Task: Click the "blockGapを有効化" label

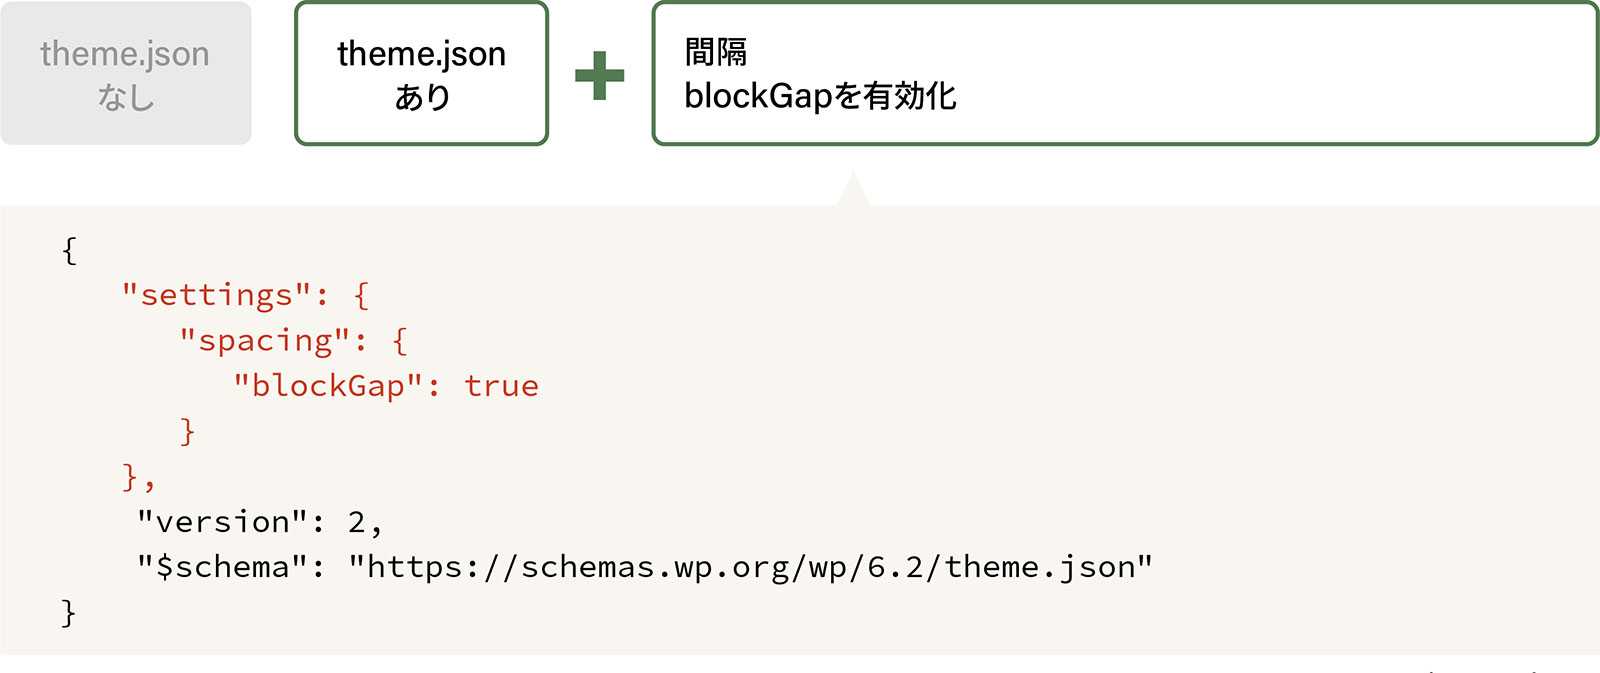Action: tap(820, 96)
